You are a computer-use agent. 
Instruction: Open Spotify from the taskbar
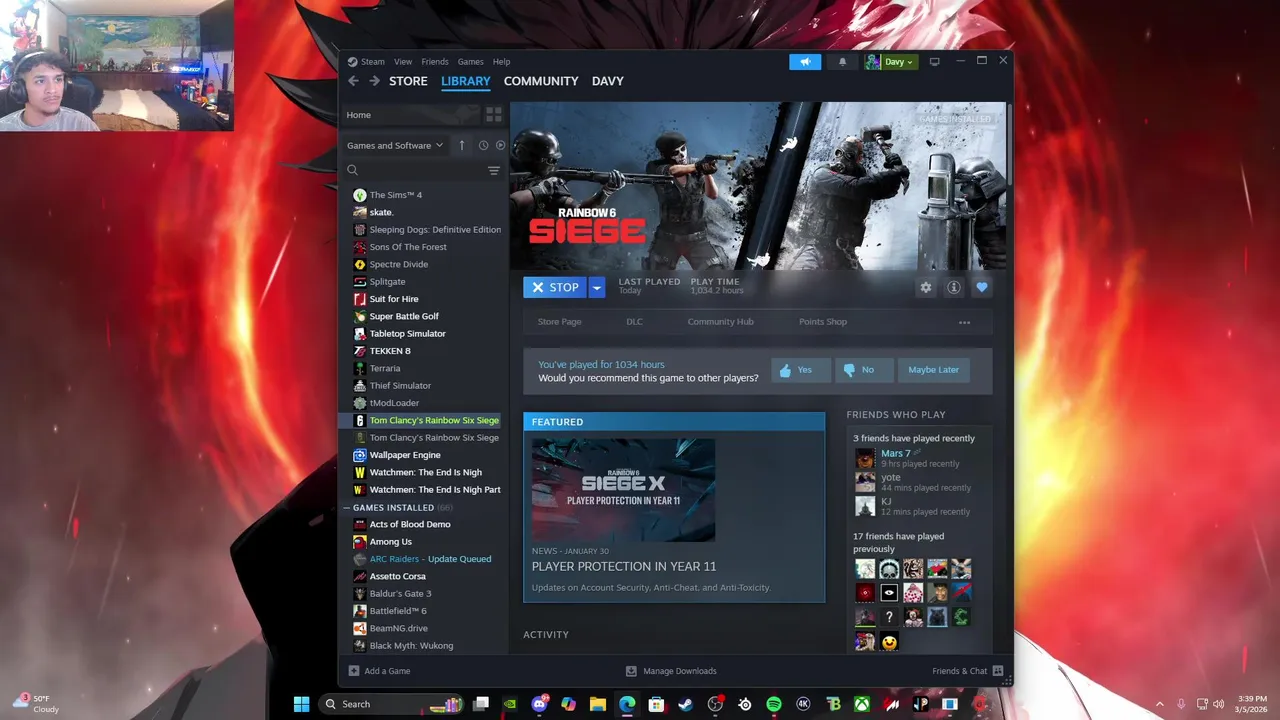[x=774, y=704]
